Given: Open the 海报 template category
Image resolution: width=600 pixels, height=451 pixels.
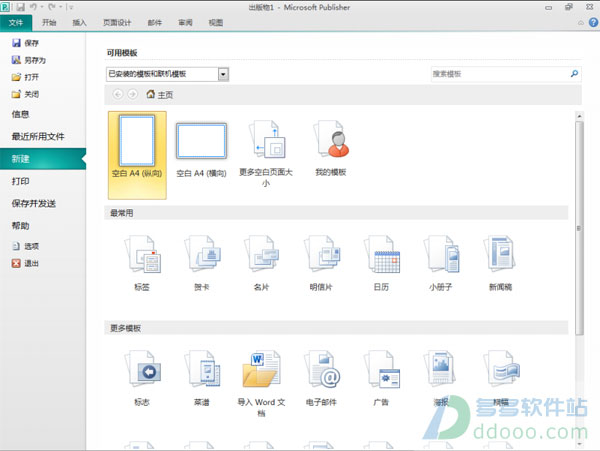Looking at the screenshot, I should 441,378.
